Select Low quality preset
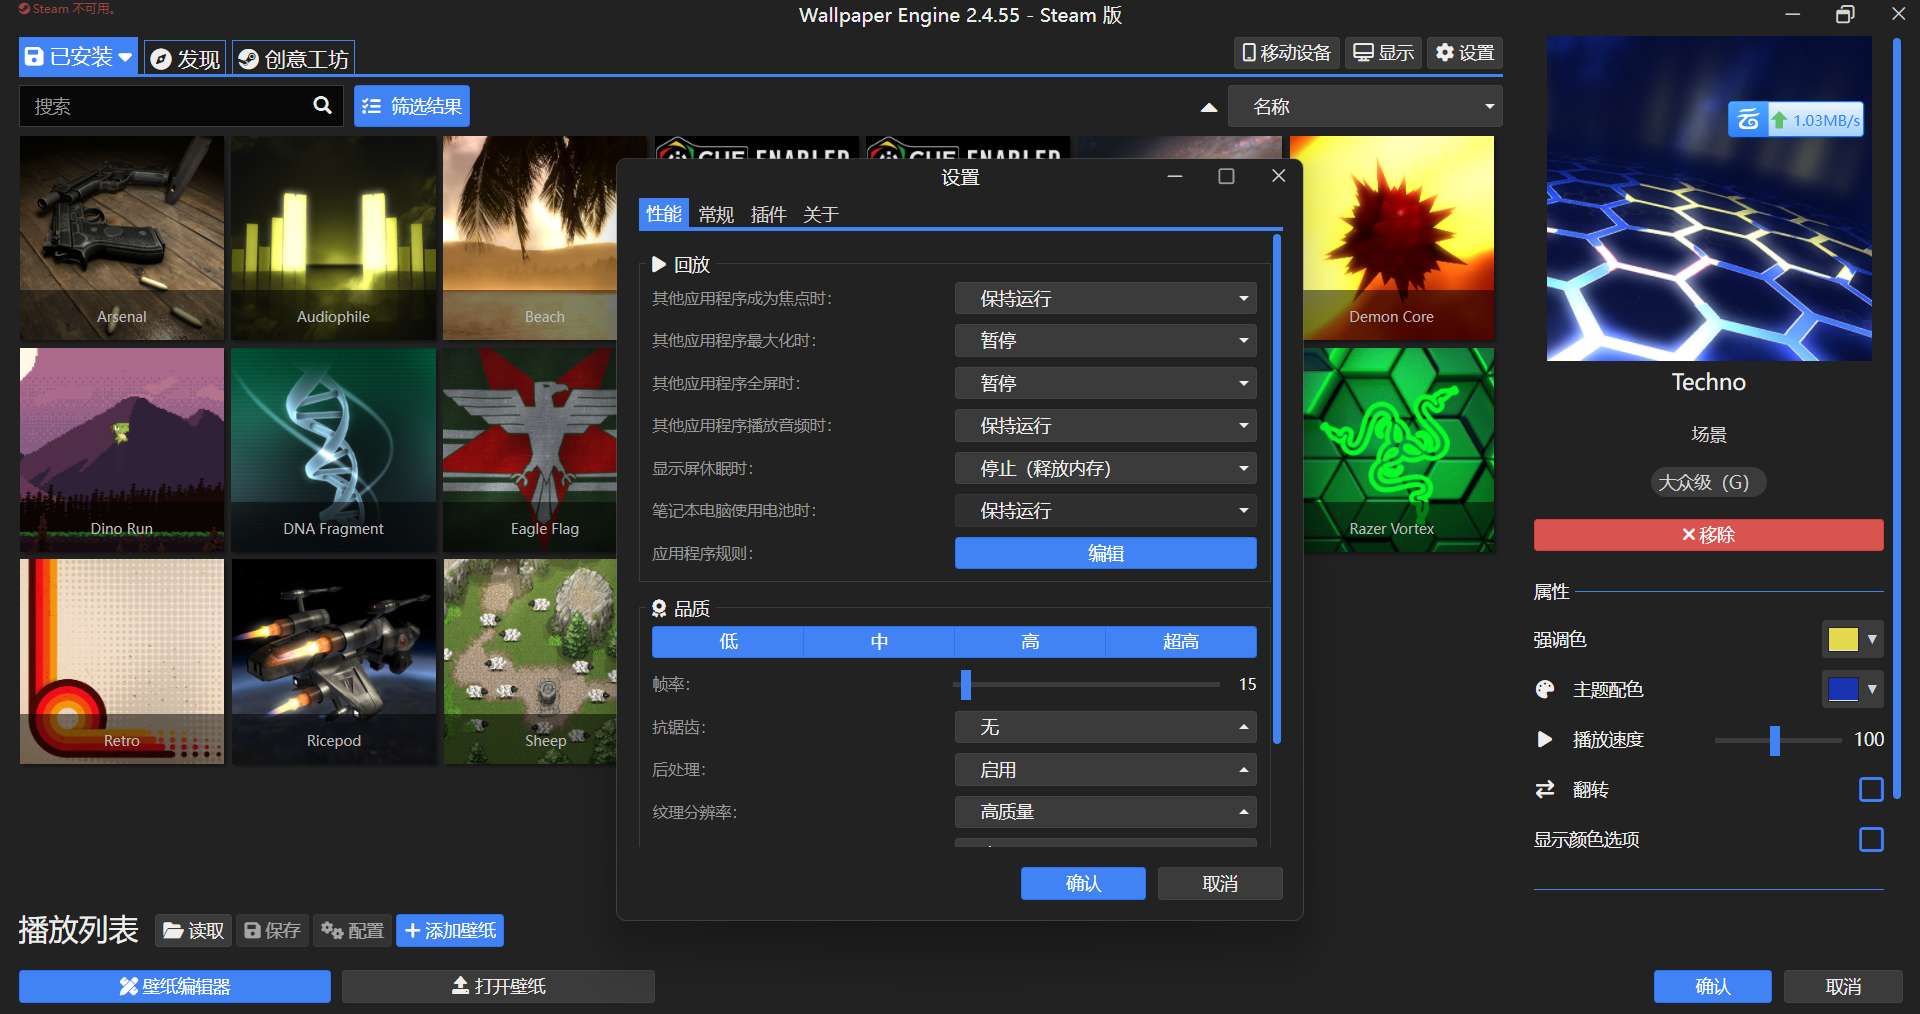Screen dimensions: 1920x1014 (728, 641)
